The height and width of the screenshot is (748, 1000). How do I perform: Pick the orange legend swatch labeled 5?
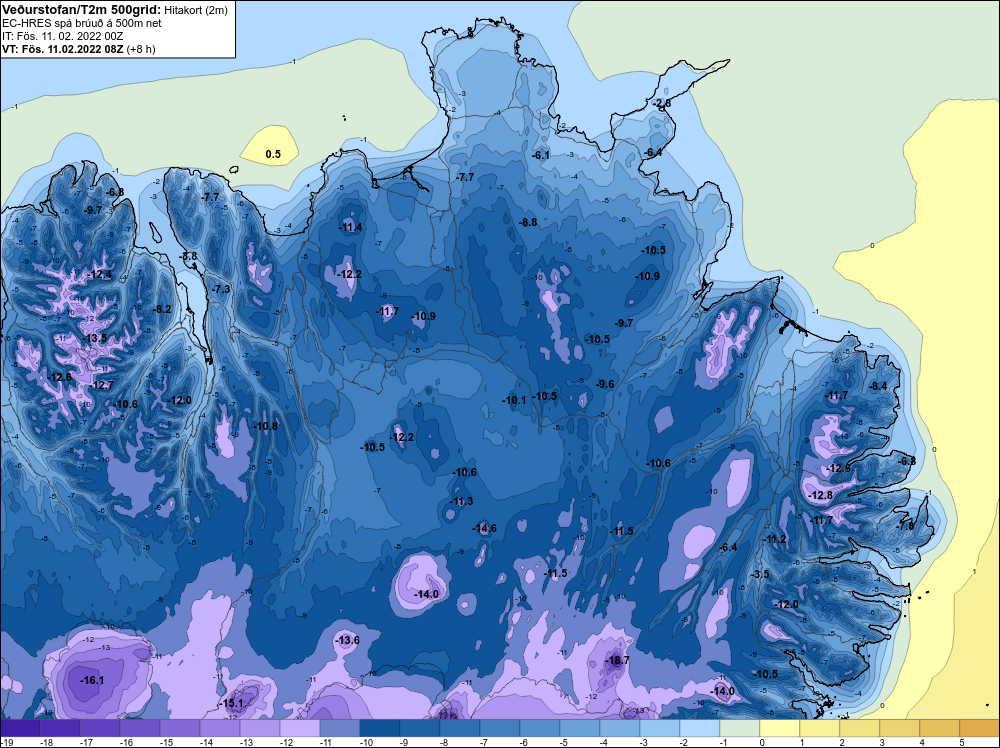pyautogui.click(x=980, y=728)
